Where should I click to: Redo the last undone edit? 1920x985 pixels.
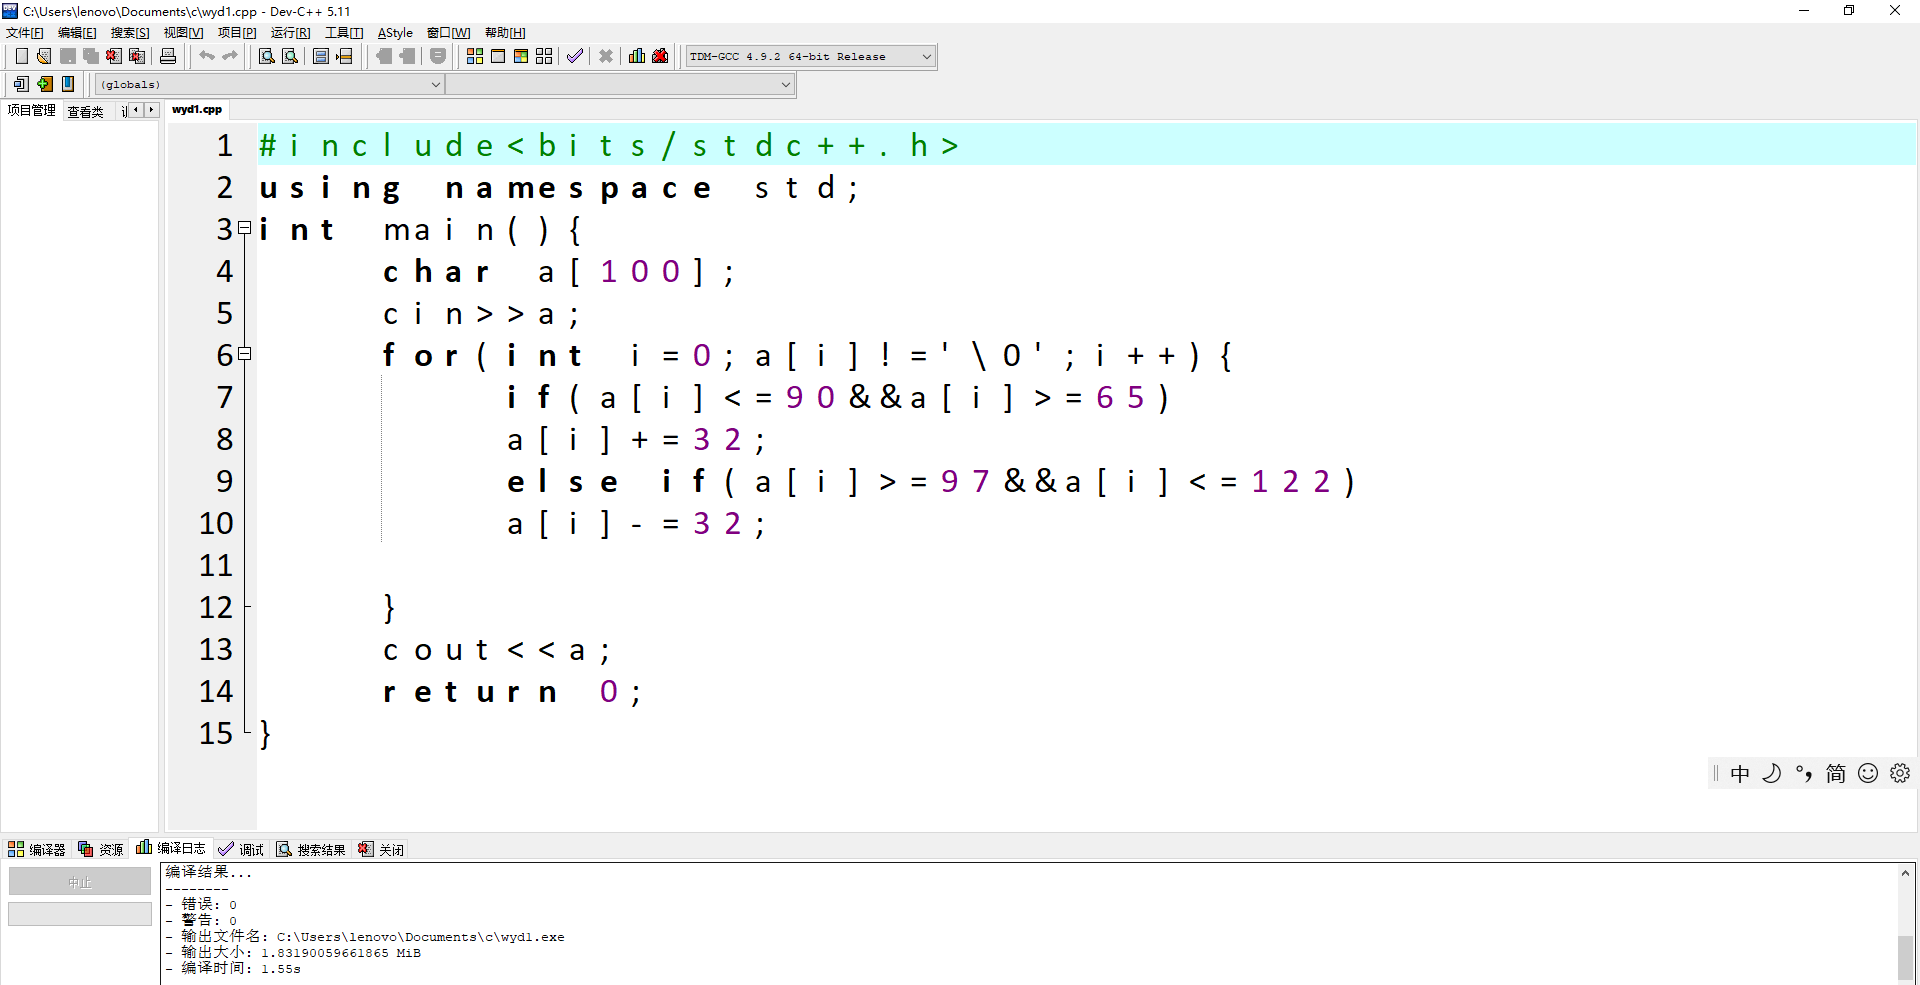coord(230,57)
